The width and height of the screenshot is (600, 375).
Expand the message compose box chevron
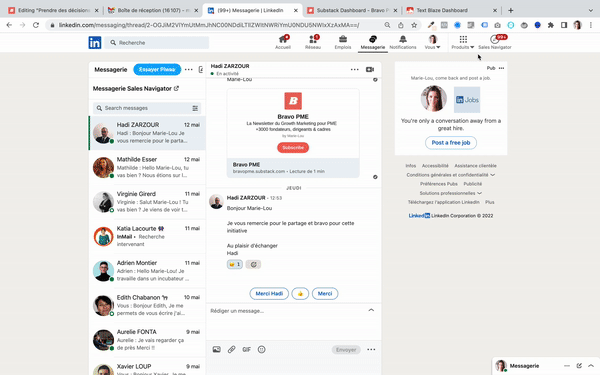tap(371, 310)
